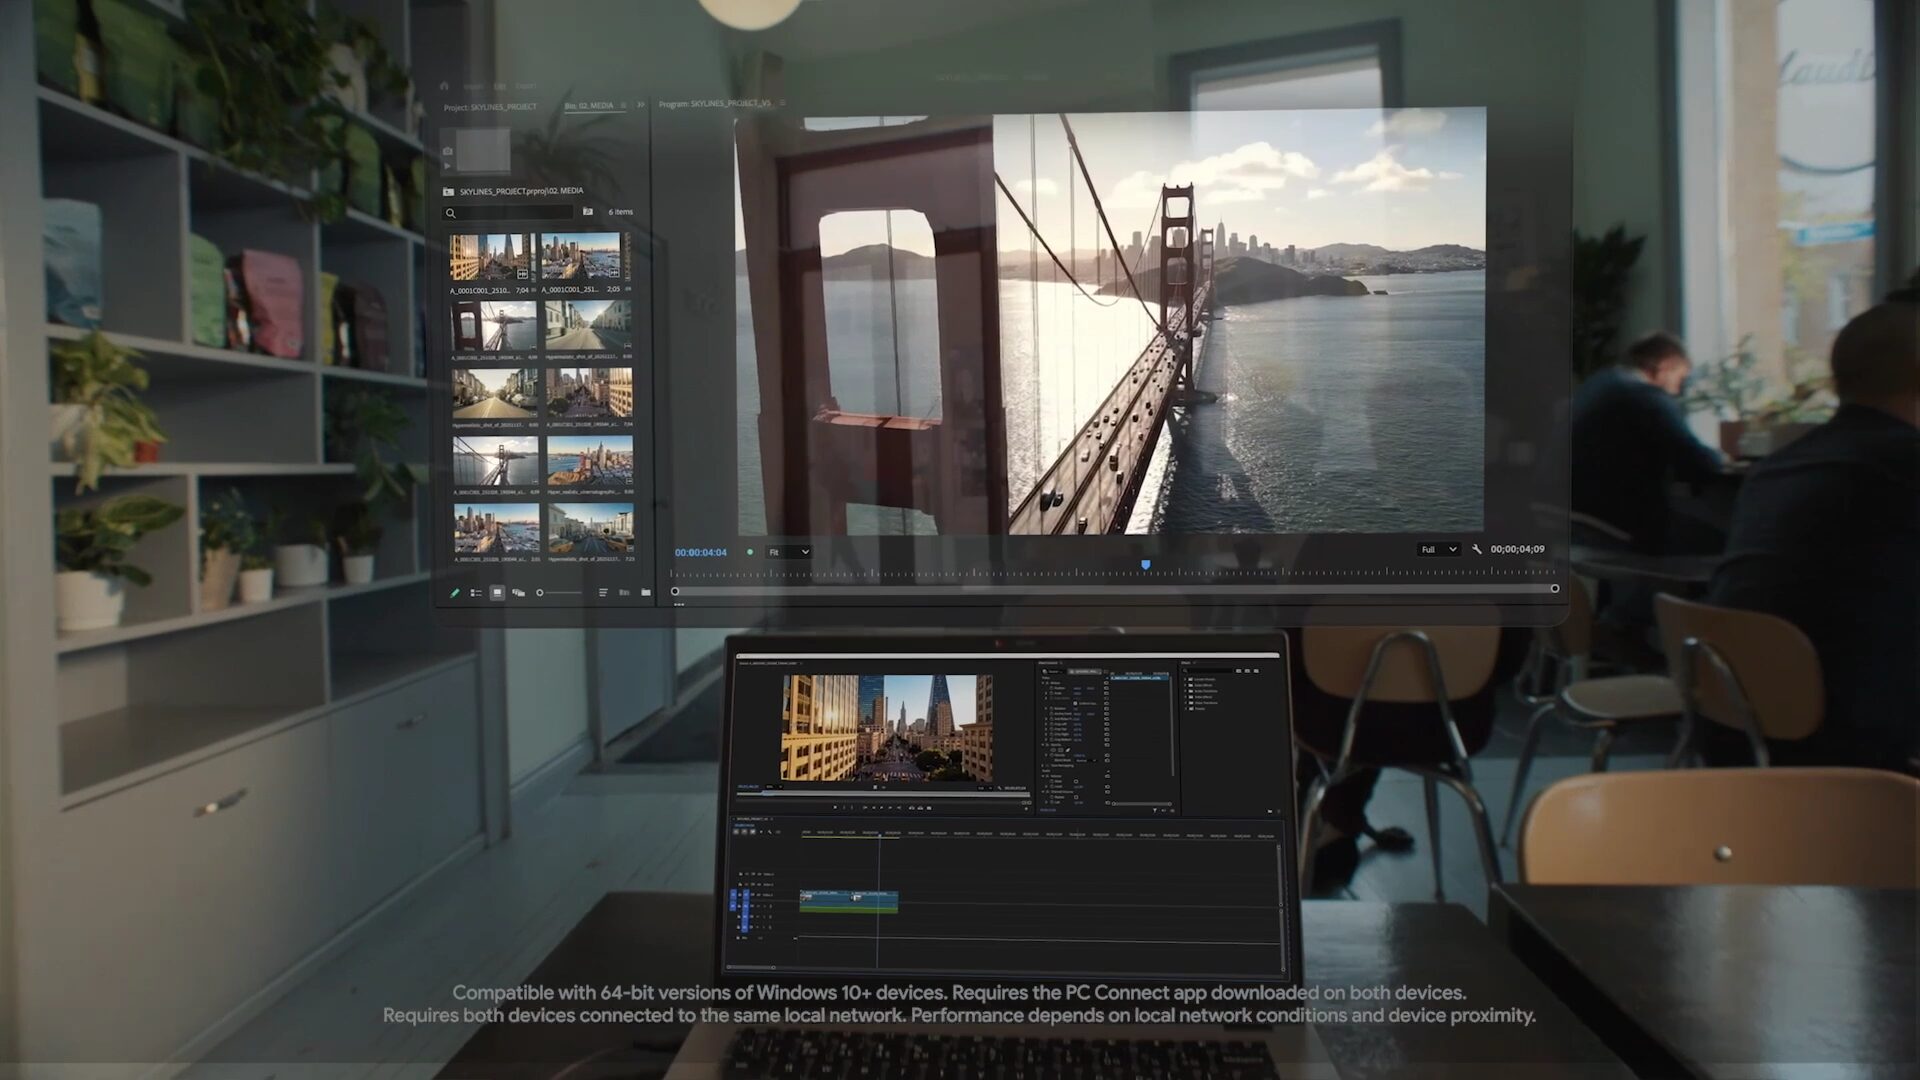1920x1080 pixels.
Task: Open the Fit zoom level dropdown
Action: coord(789,552)
